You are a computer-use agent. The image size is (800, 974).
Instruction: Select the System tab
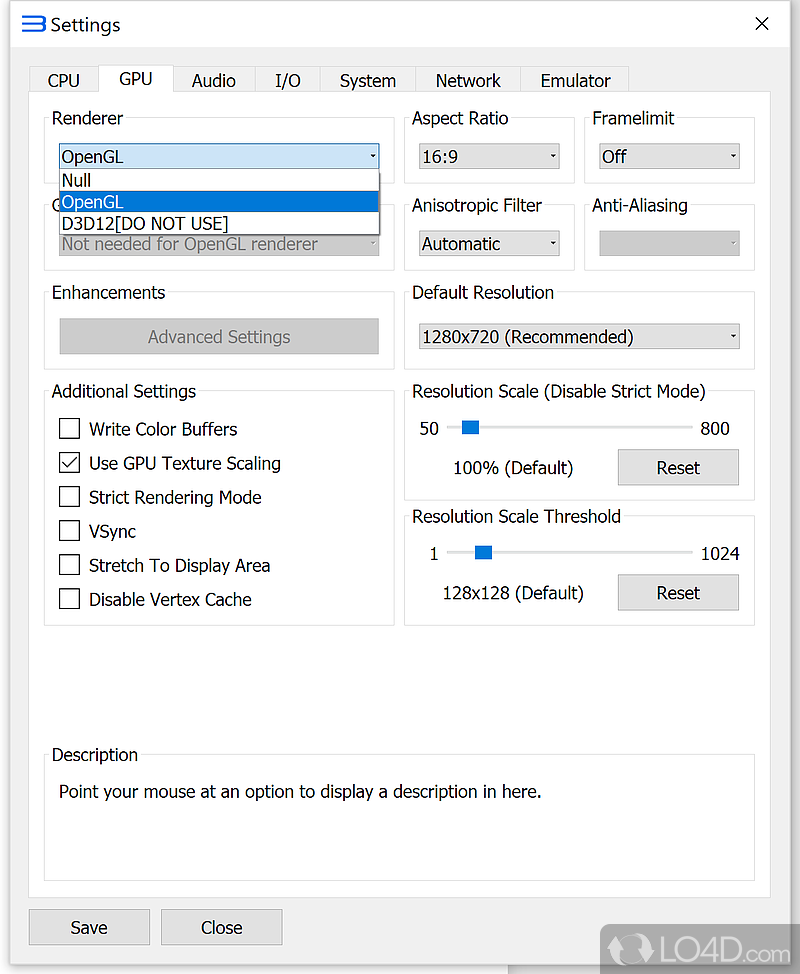(368, 81)
